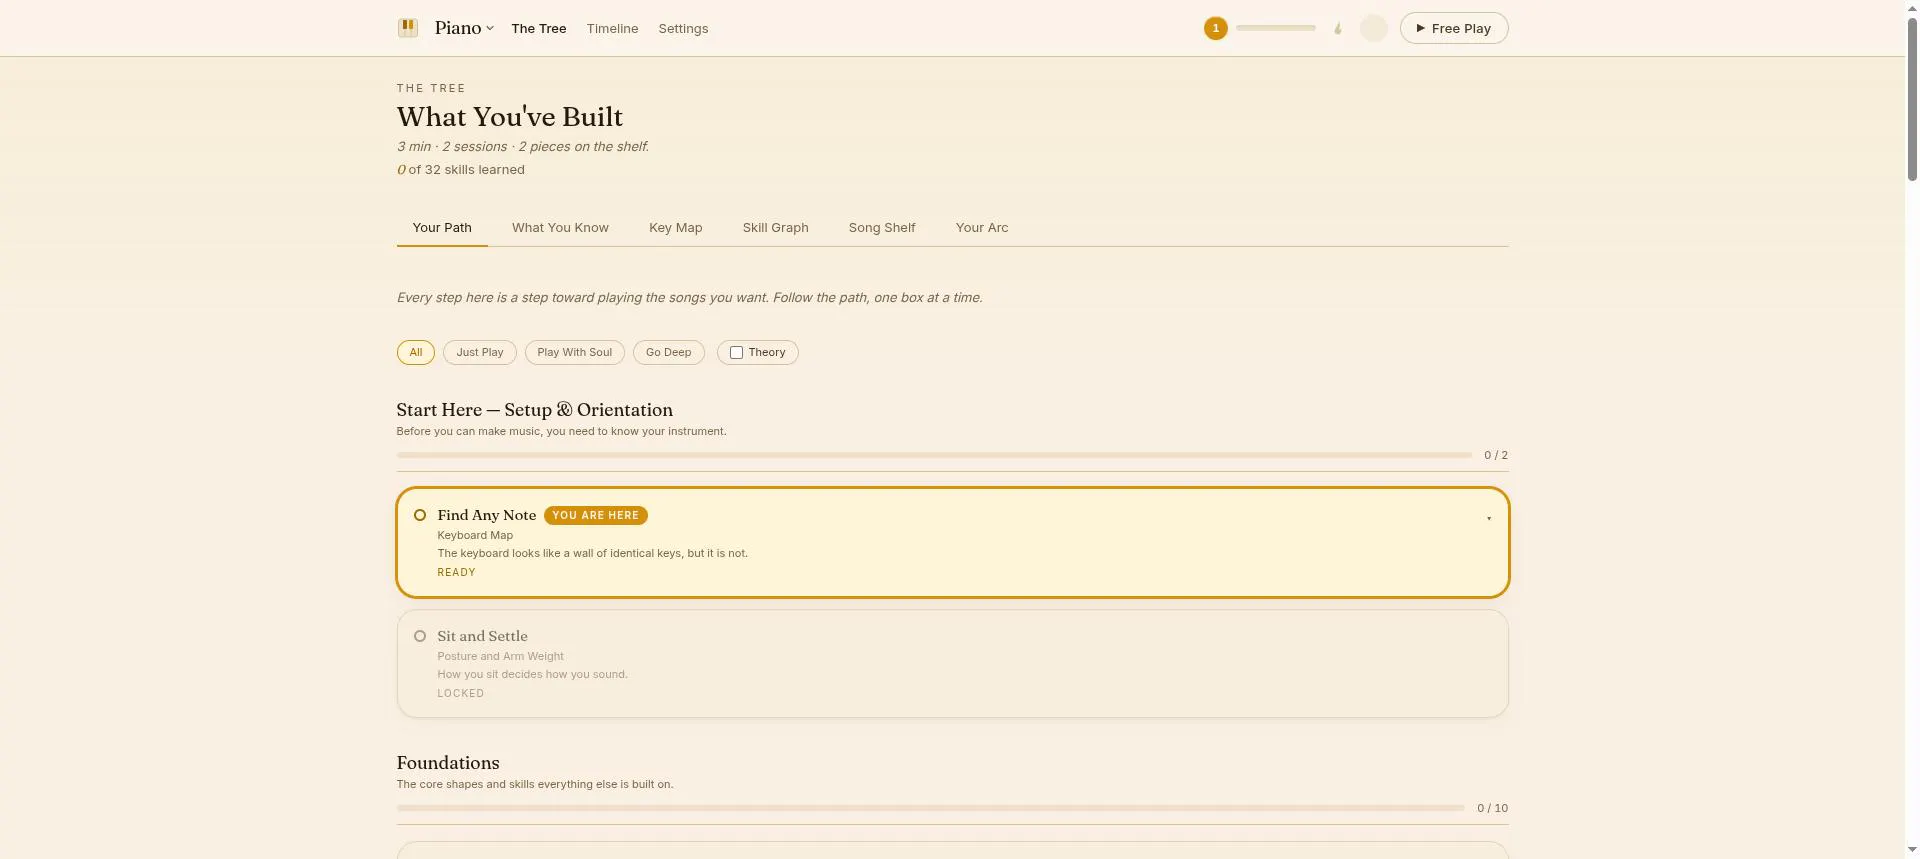
Task: Click the scrollbar down arrow
Action: click(x=1912, y=851)
